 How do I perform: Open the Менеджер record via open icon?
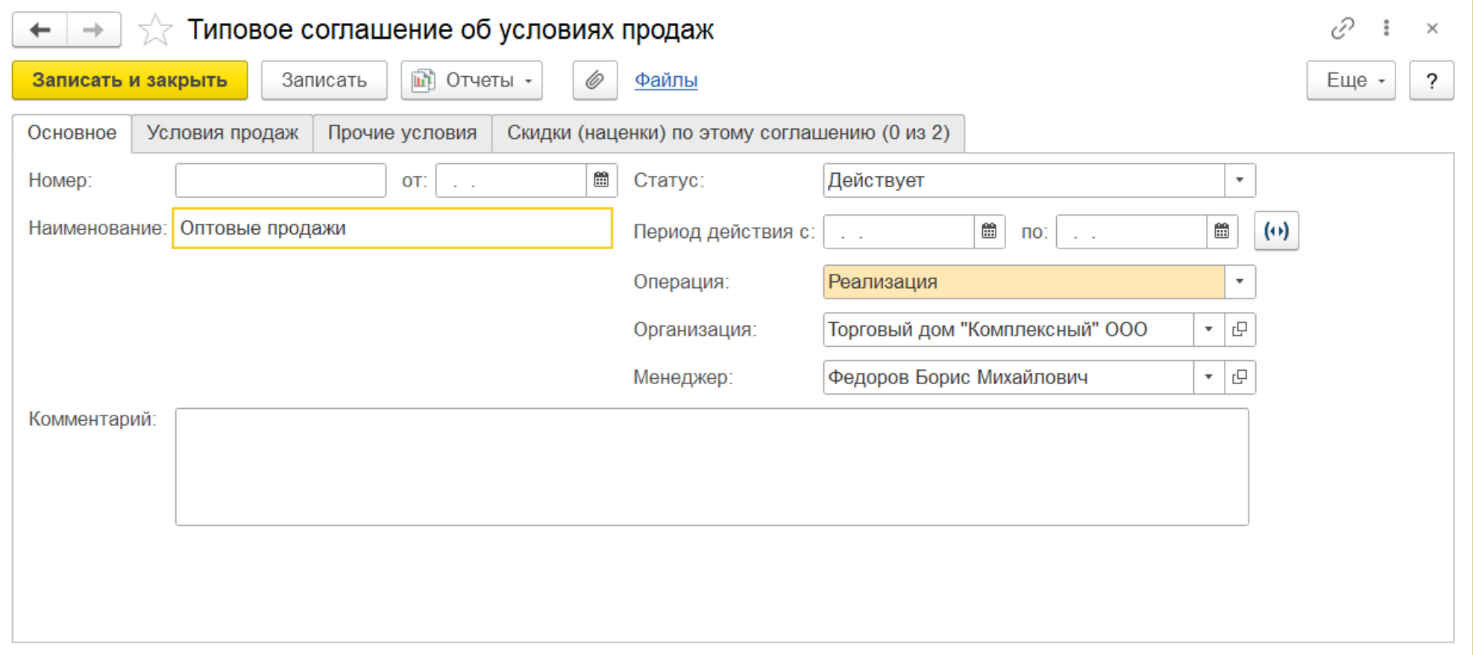click(x=1240, y=377)
